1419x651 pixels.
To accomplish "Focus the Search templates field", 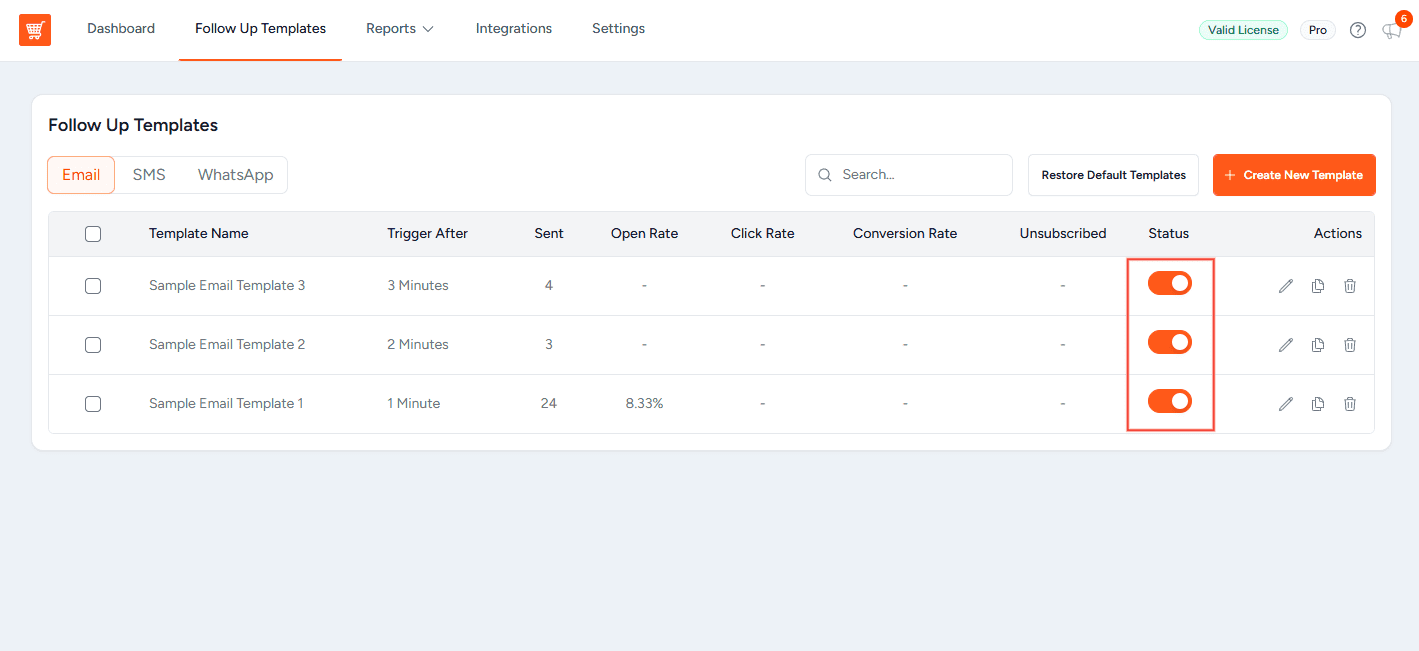I will coord(909,175).
